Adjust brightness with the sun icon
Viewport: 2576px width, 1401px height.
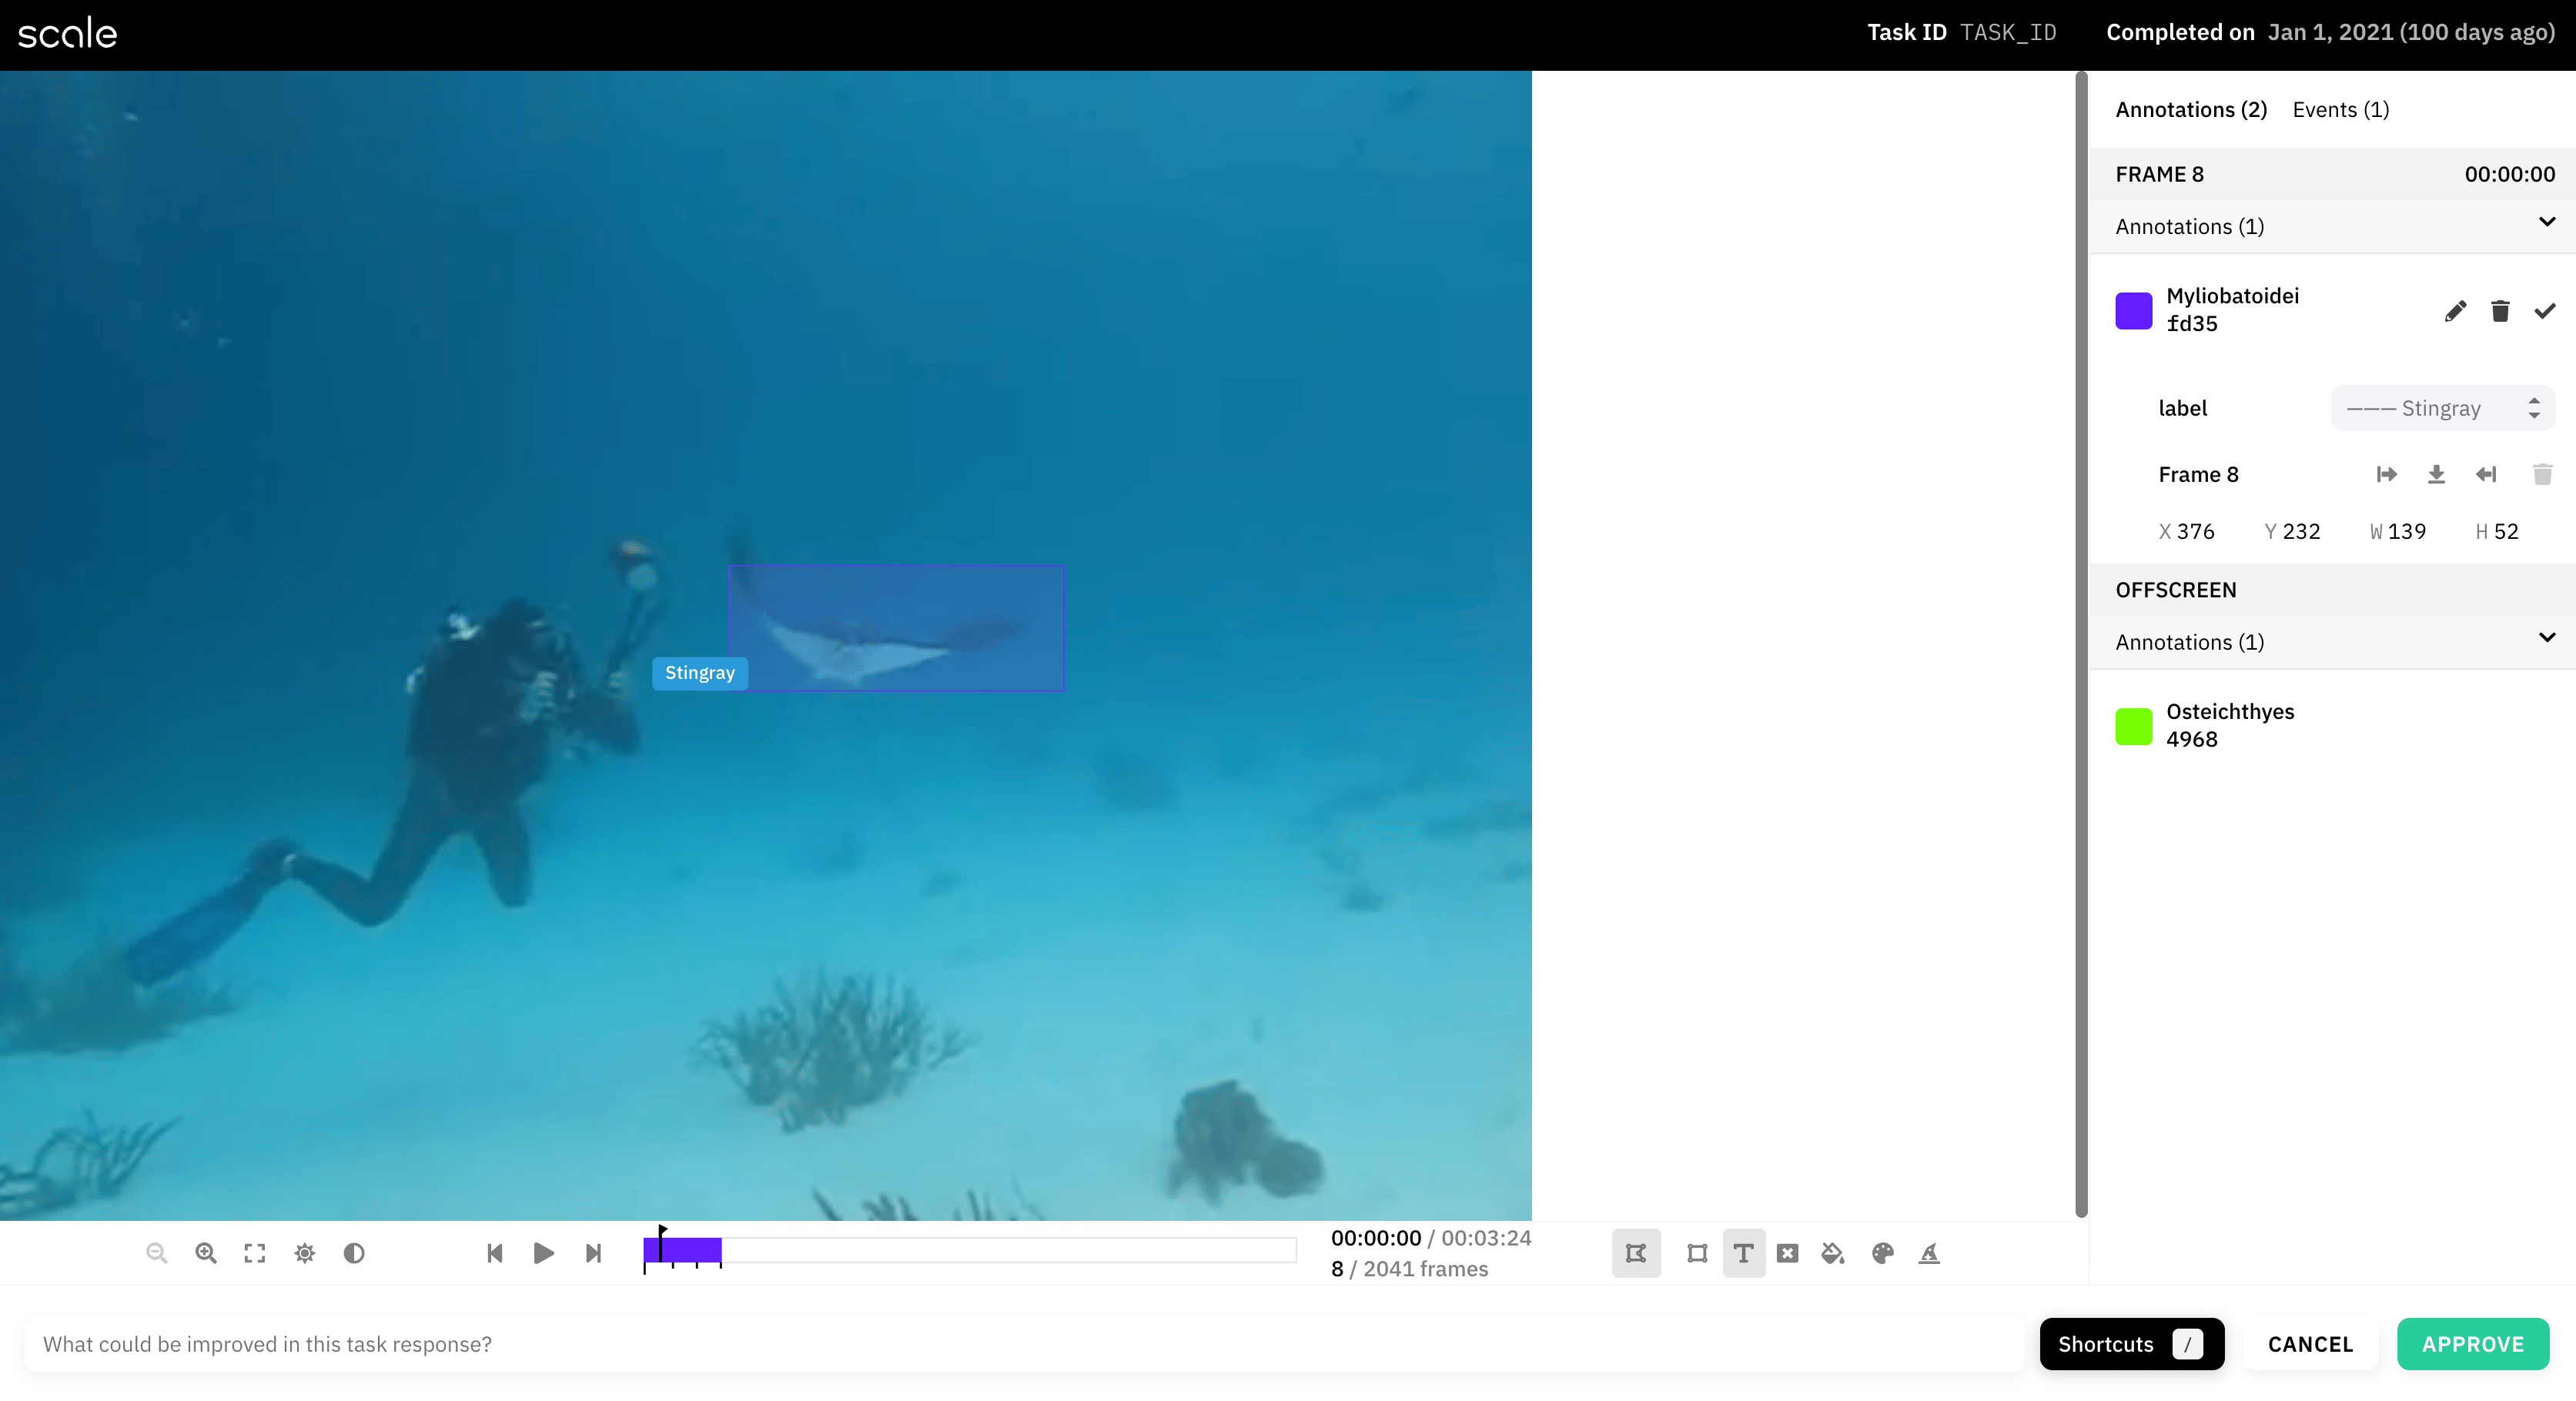[305, 1253]
